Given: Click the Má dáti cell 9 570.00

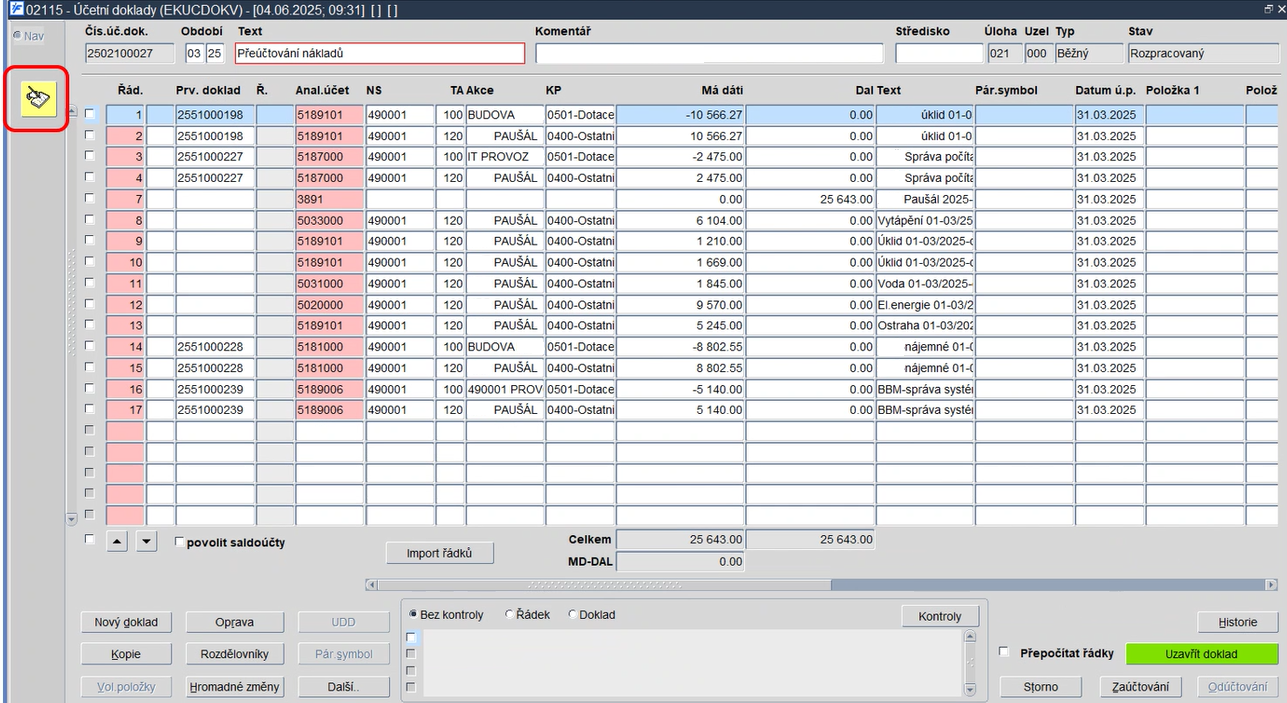Looking at the screenshot, I should [680, 304].
